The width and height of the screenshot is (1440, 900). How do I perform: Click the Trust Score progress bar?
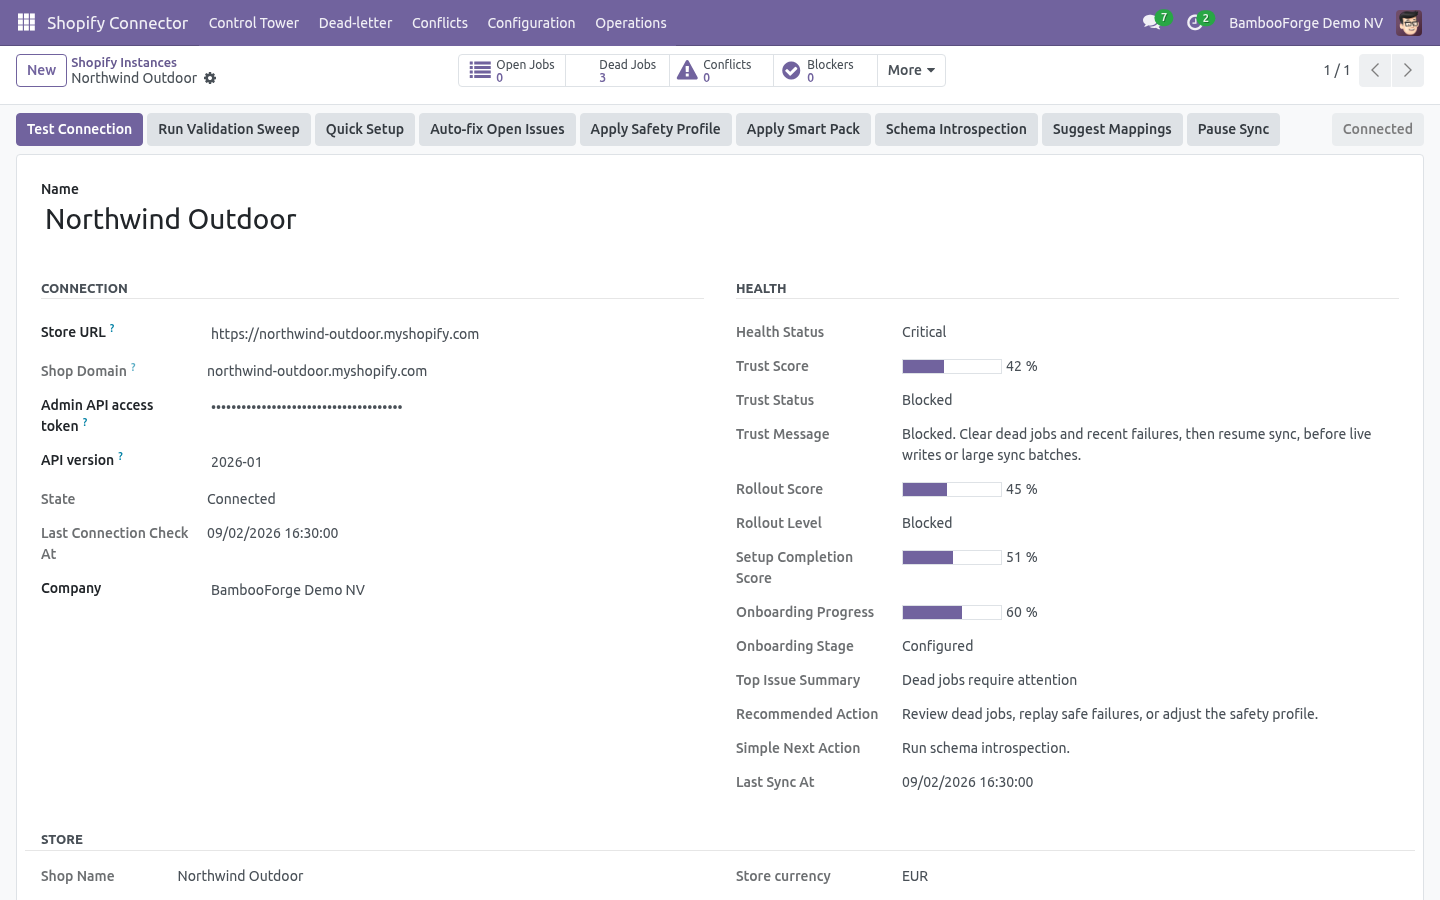[952, 366]
